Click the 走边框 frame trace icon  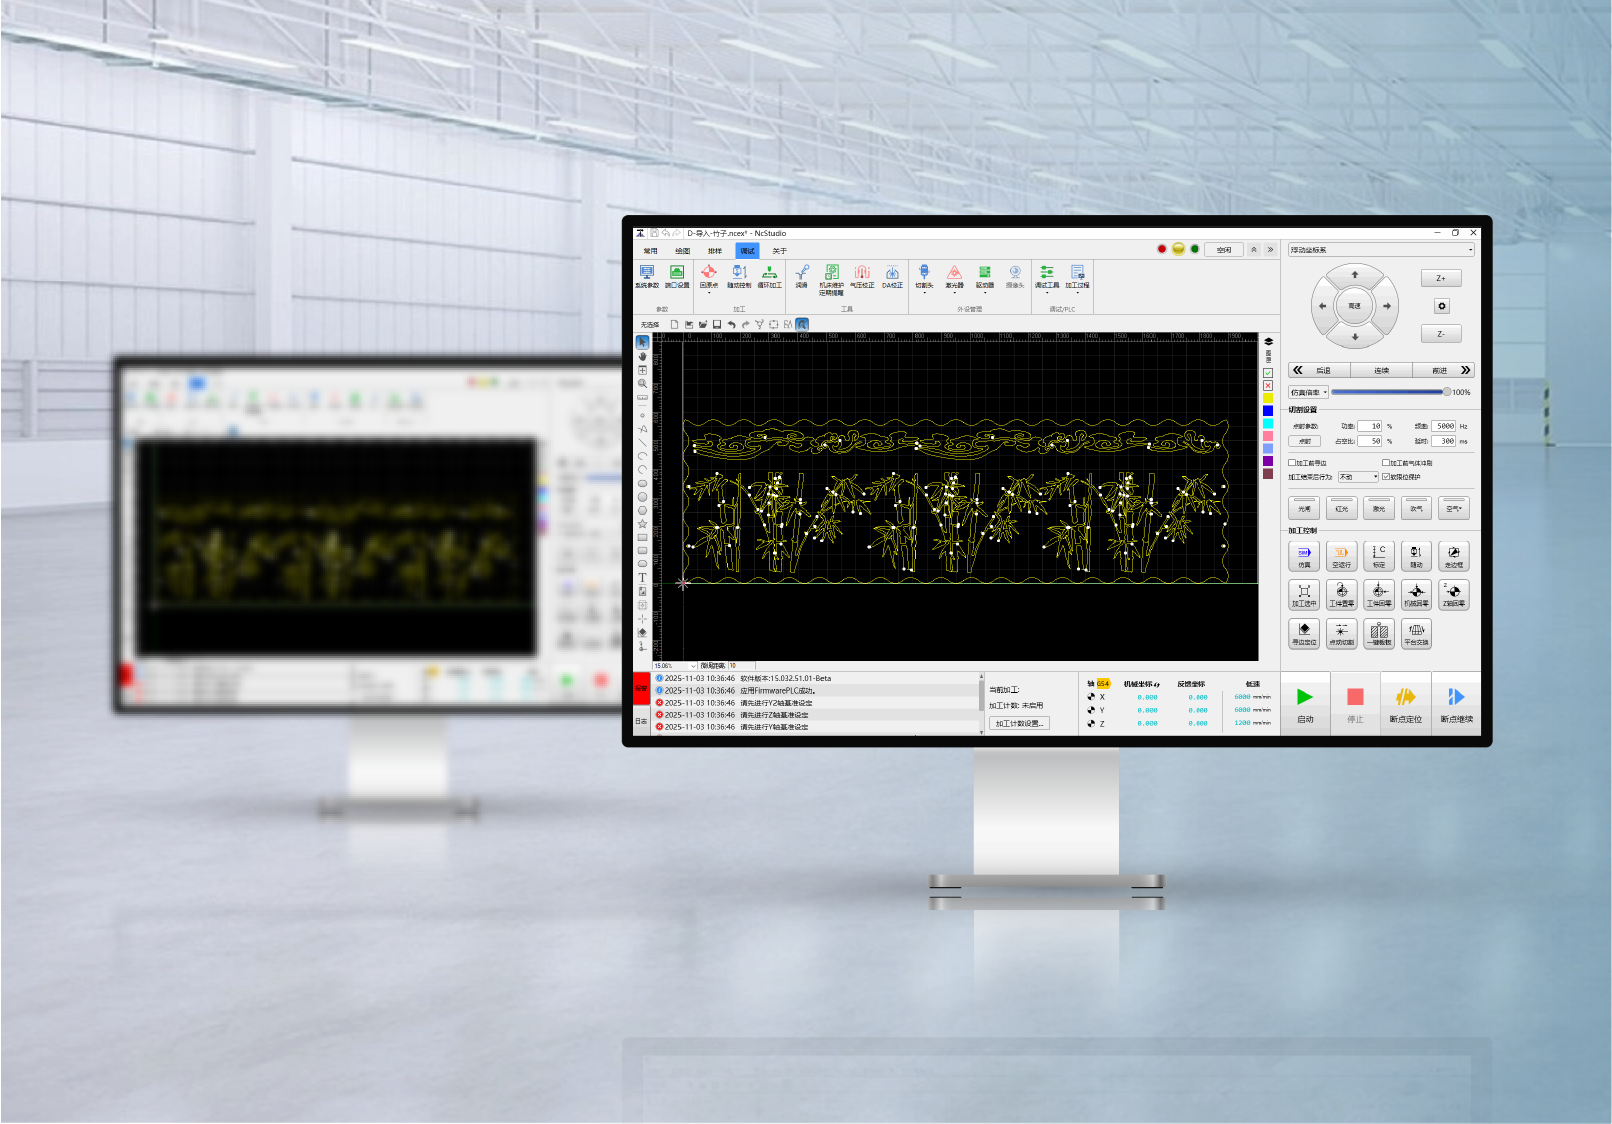[1453, 555]
